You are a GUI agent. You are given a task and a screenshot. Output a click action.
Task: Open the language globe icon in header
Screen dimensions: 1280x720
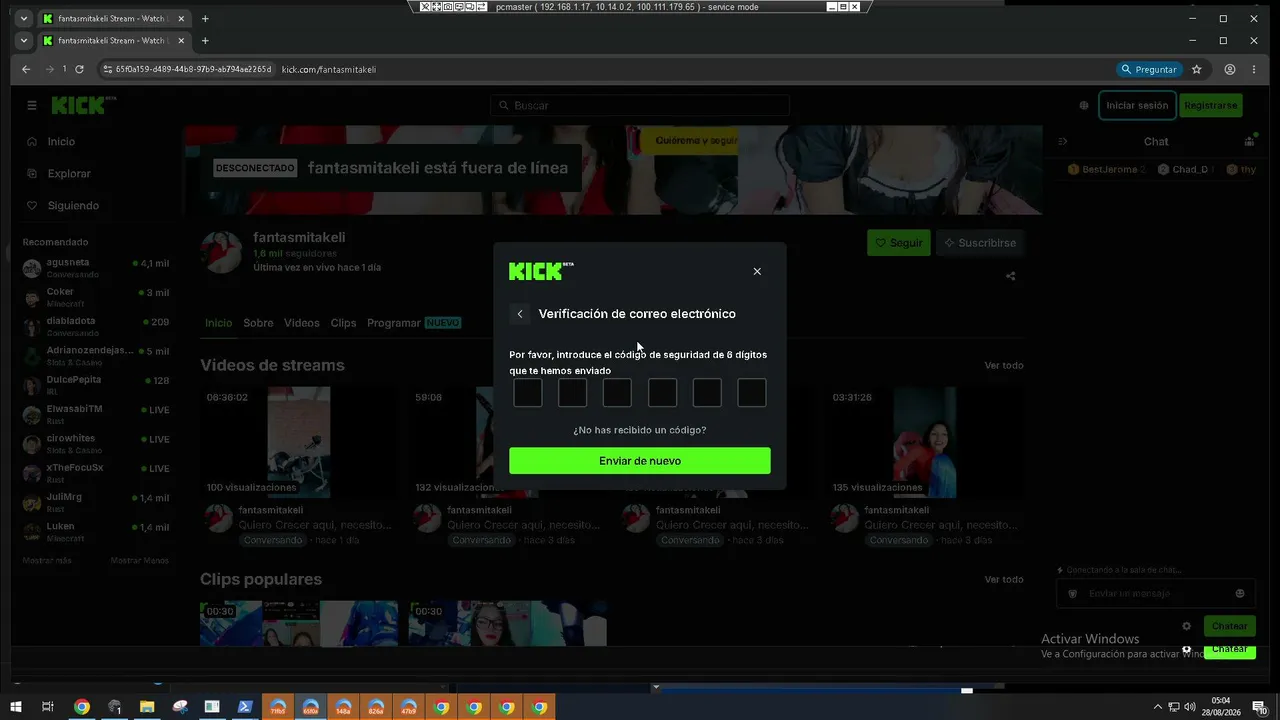click(x=1084, y=105)
